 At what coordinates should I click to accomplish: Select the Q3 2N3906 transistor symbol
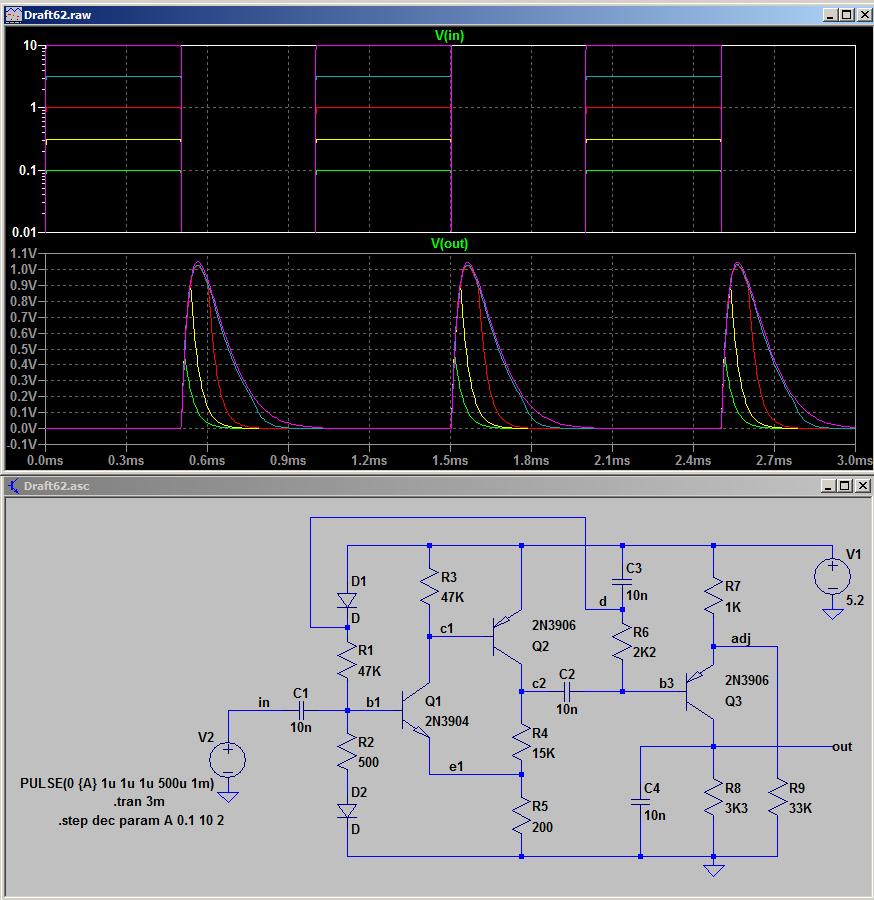[700, 692]
